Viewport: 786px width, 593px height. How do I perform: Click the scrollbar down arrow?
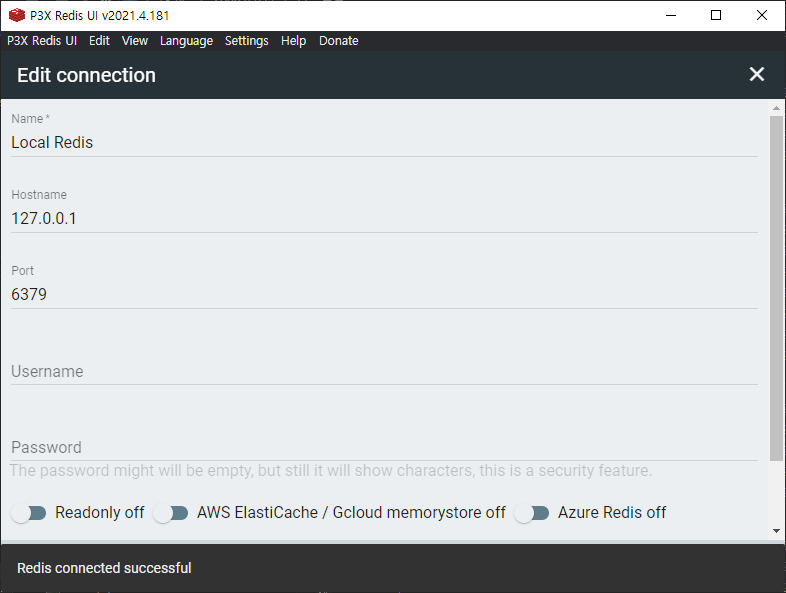[776, 531]
